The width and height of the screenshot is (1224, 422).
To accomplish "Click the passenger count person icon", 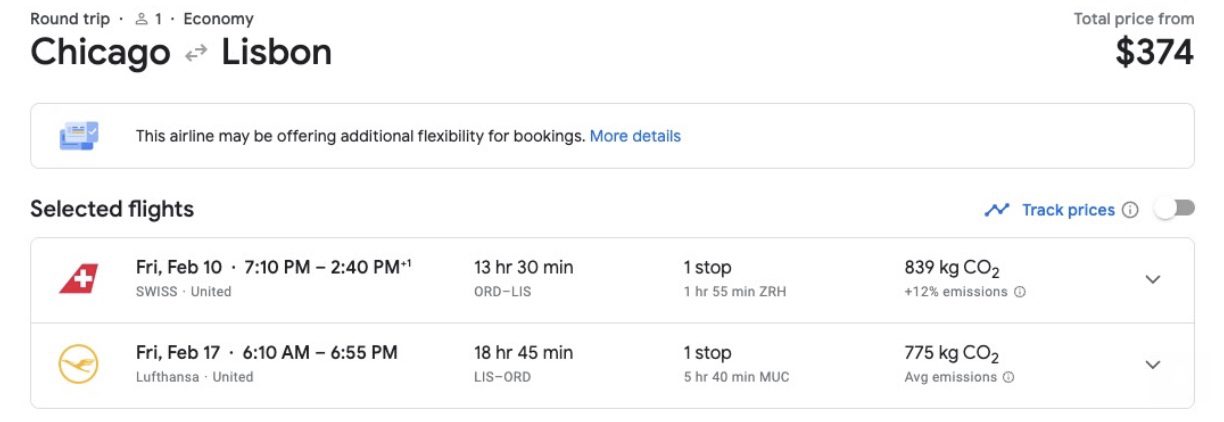I will coord(141,19).
